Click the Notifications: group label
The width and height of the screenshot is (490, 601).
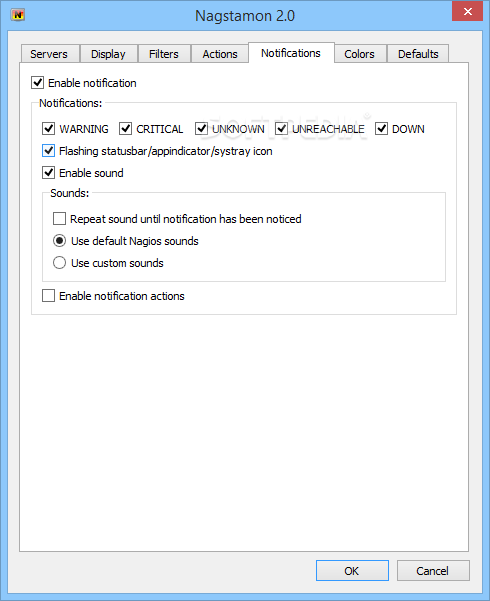click(71, 103)
